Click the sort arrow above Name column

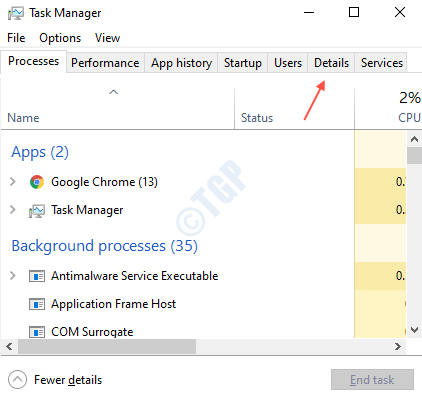[114, 92]
